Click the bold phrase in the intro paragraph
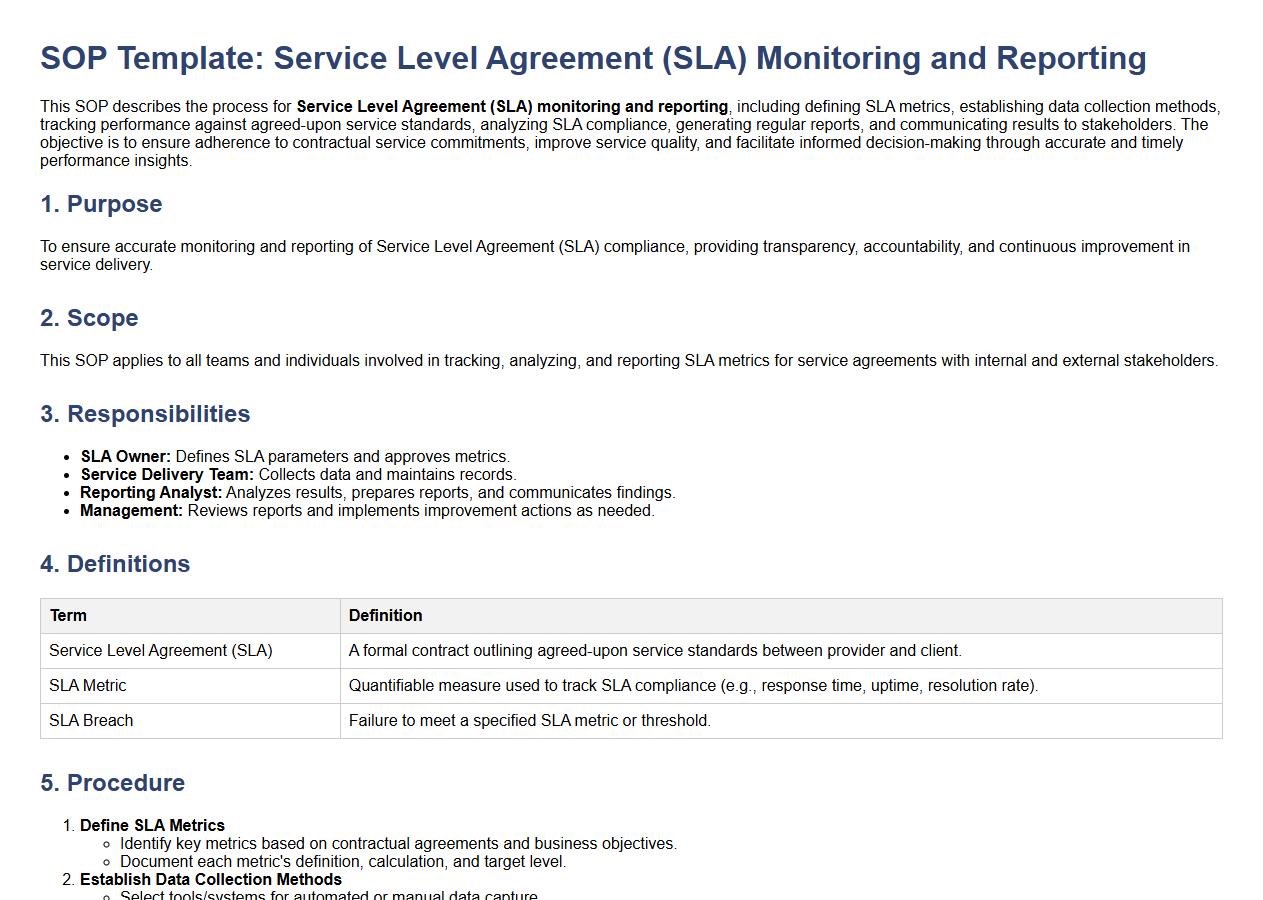Image resolution: width=1263 pixels, height=900 pixels. [x=512, y=107]
